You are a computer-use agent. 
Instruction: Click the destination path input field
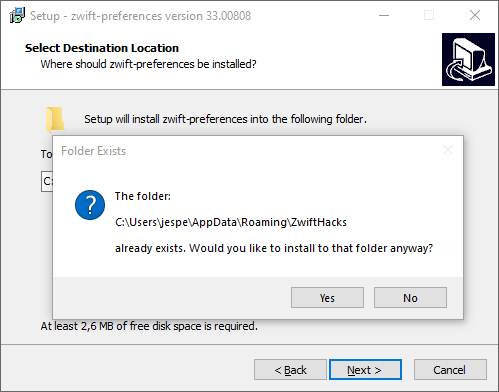(47, 181)
